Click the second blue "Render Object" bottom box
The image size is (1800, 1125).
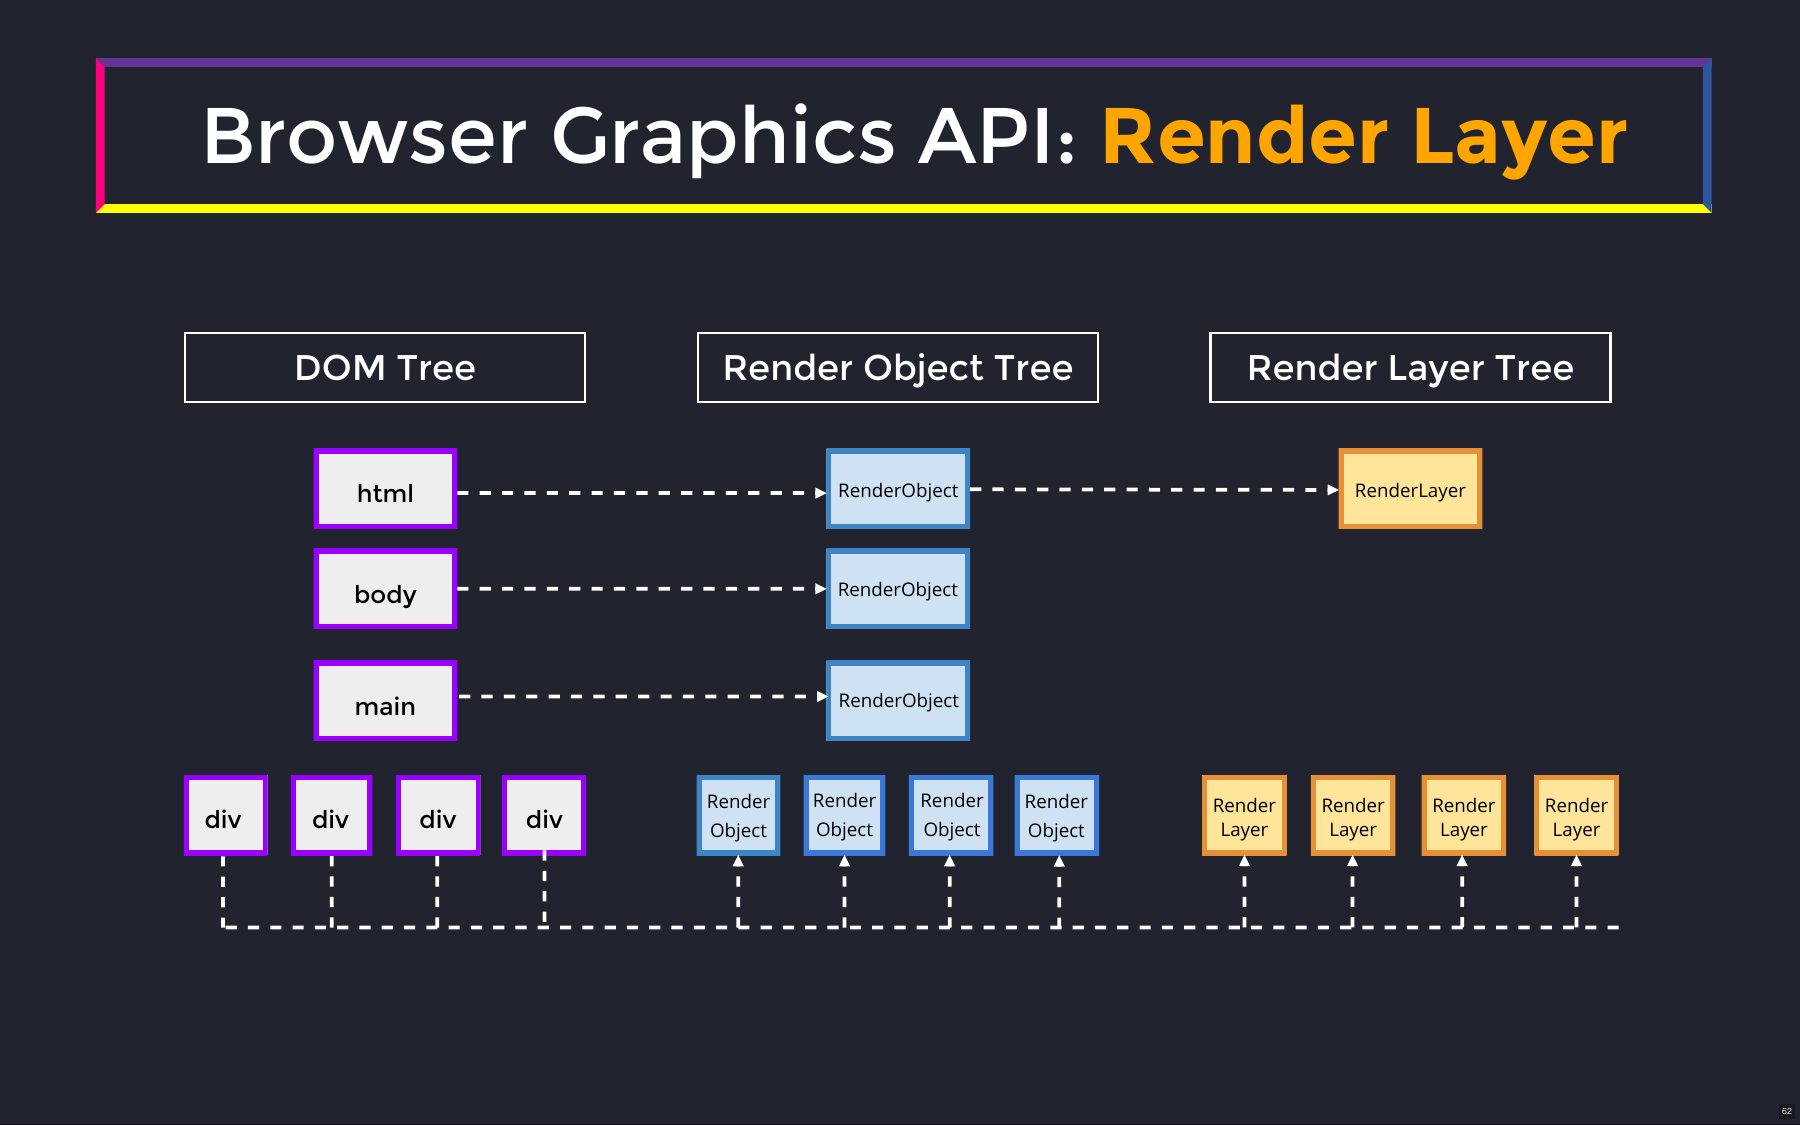point(844,816)
